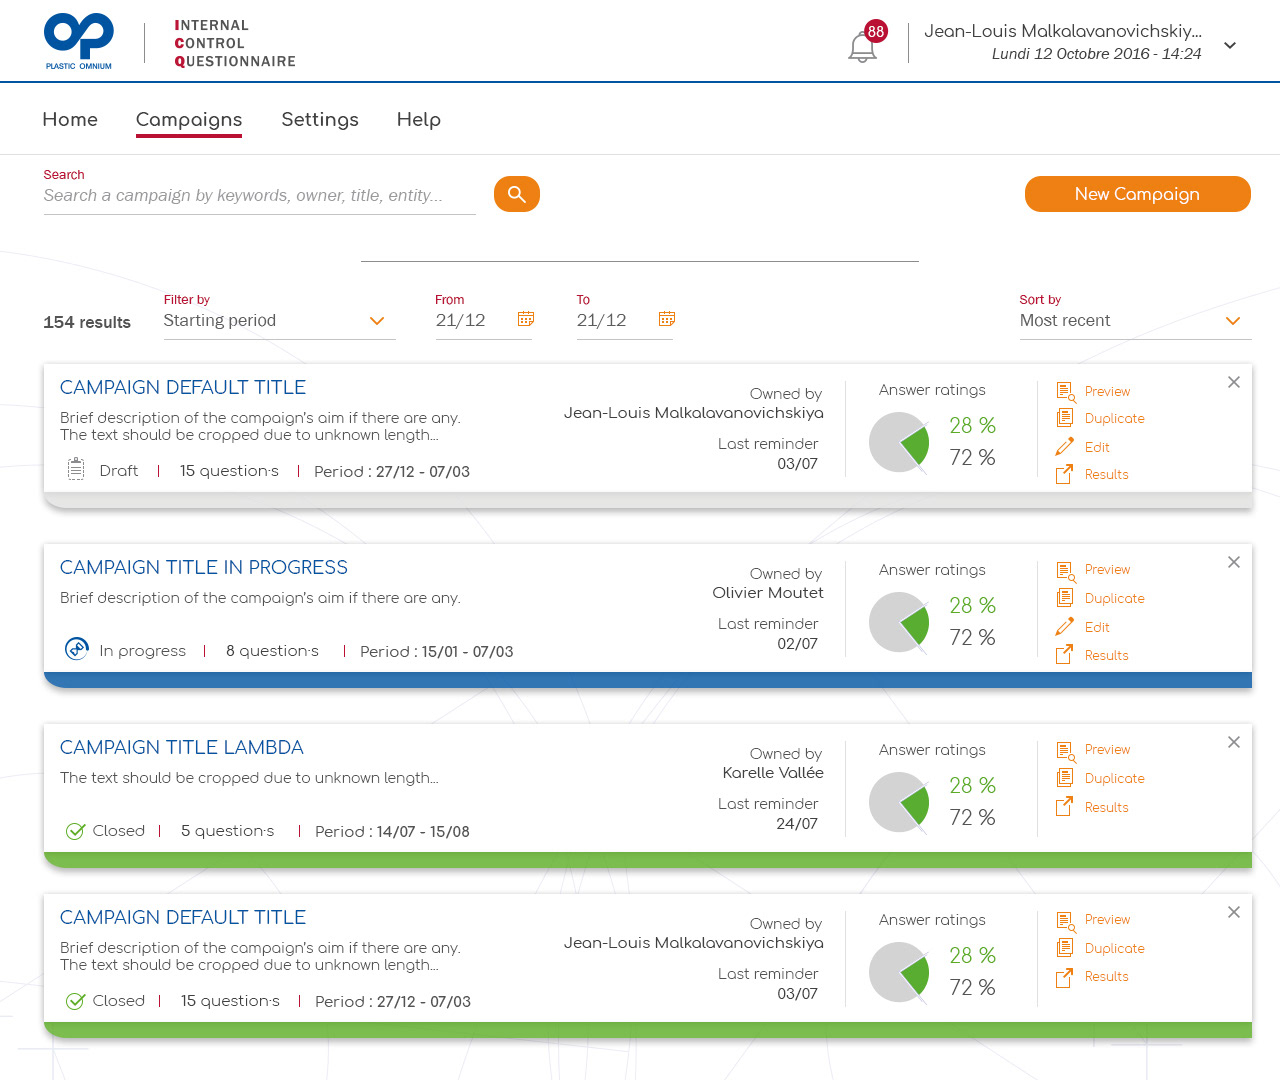1280x1080 pixels.
Task: Open the To date calendar picker
Action: (667, 319)
